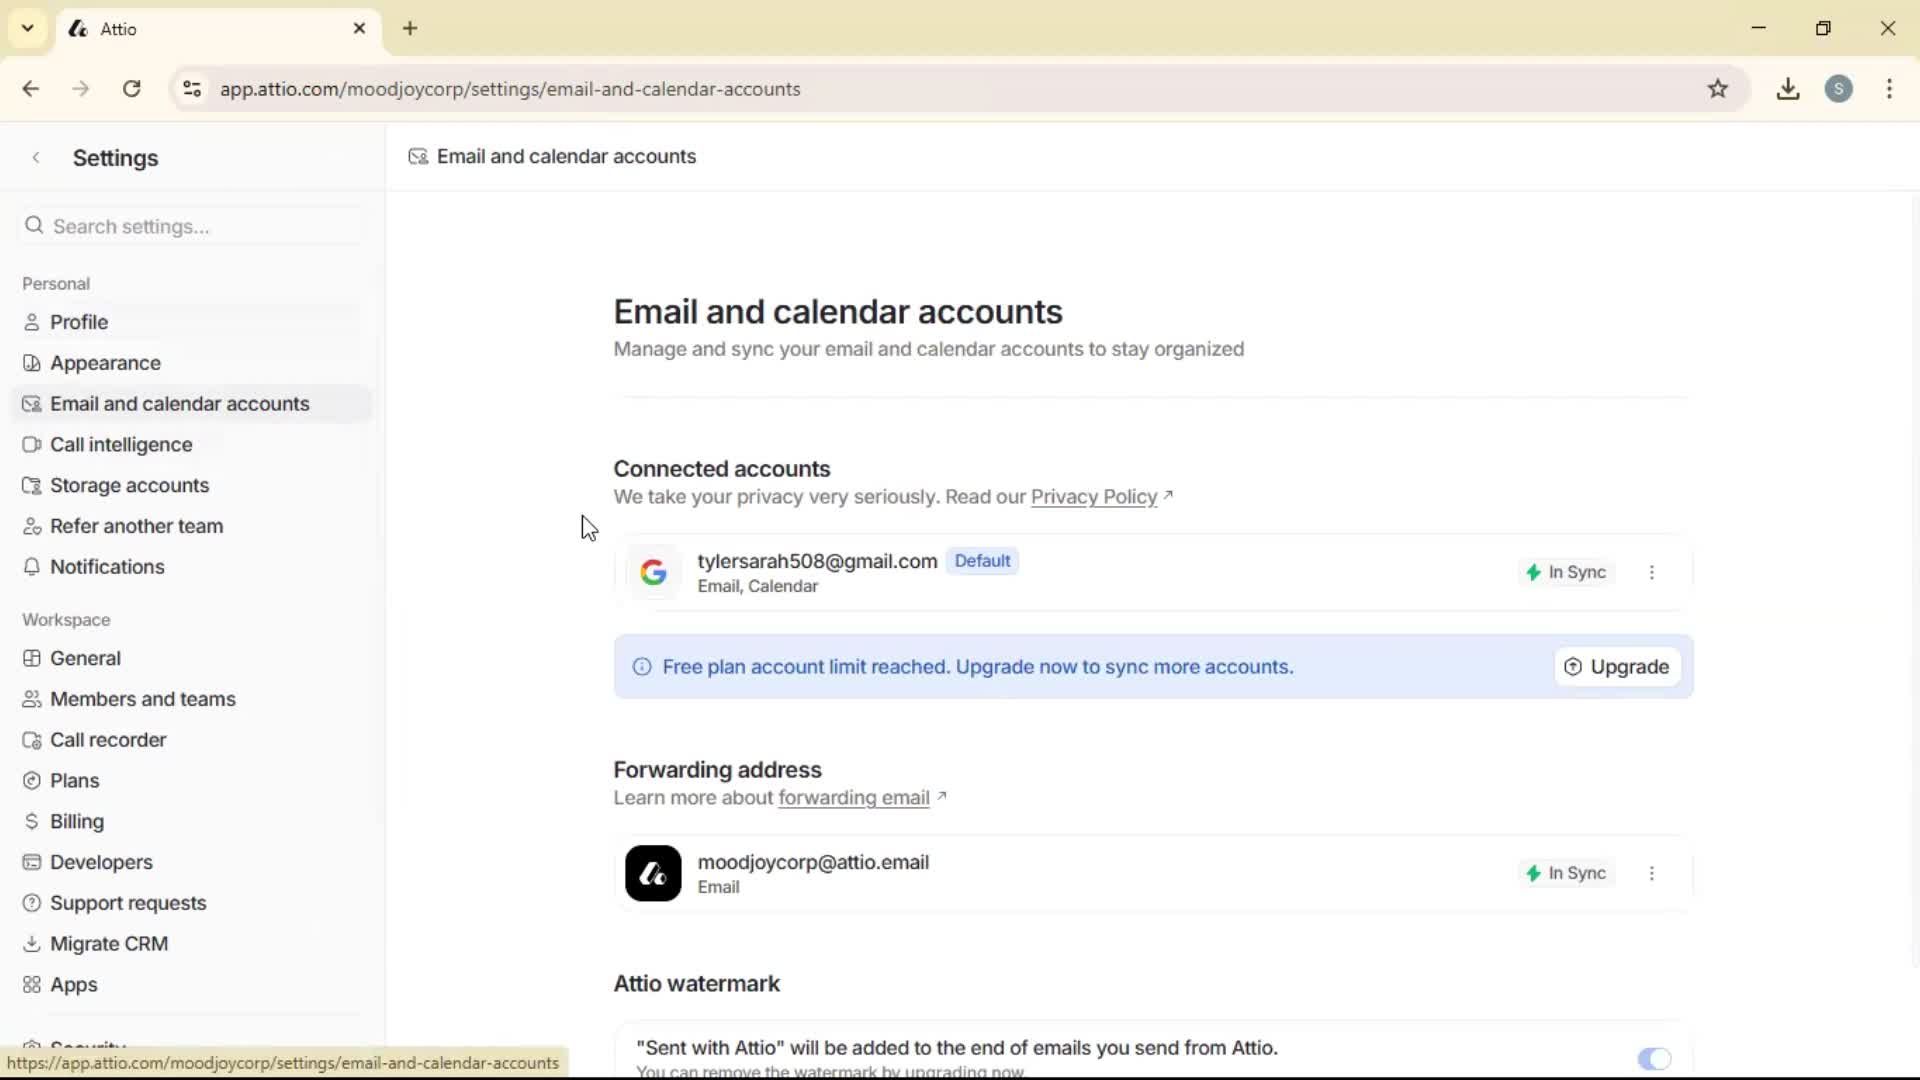Click the Refer another team icon
This screenshot has width=1920, height=1080.
pos(31,526)
